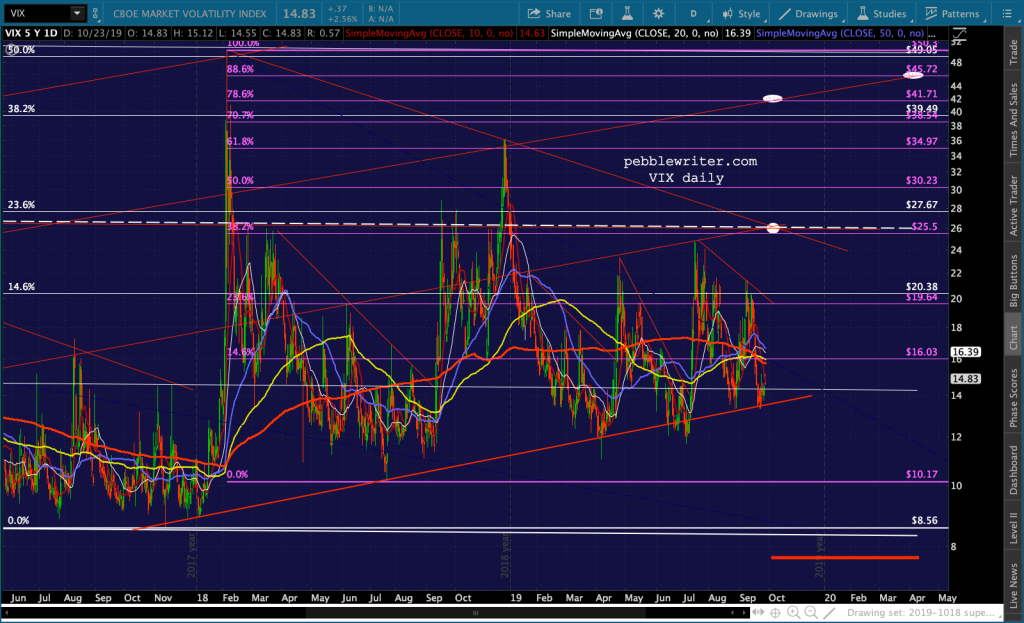
Task: Open chart settings gear icon
Action: click(x=659, y=14)
